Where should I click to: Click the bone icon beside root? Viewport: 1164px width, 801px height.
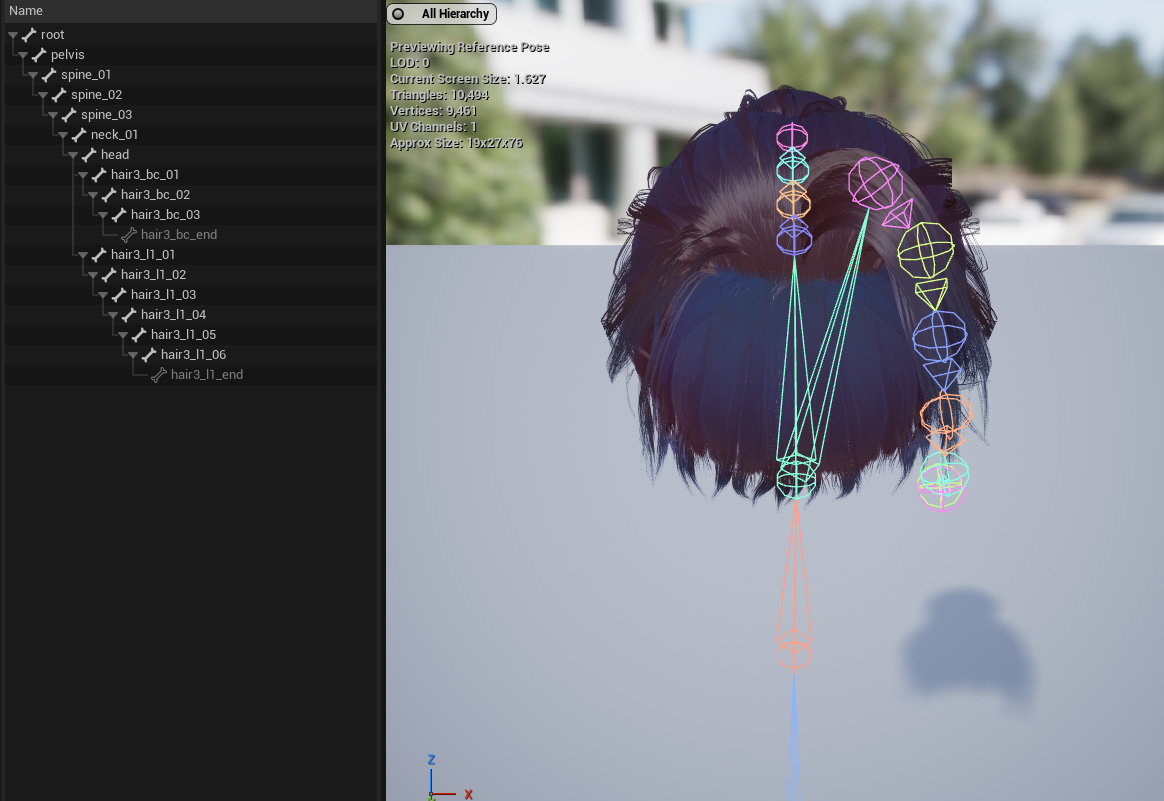[29, 35]
